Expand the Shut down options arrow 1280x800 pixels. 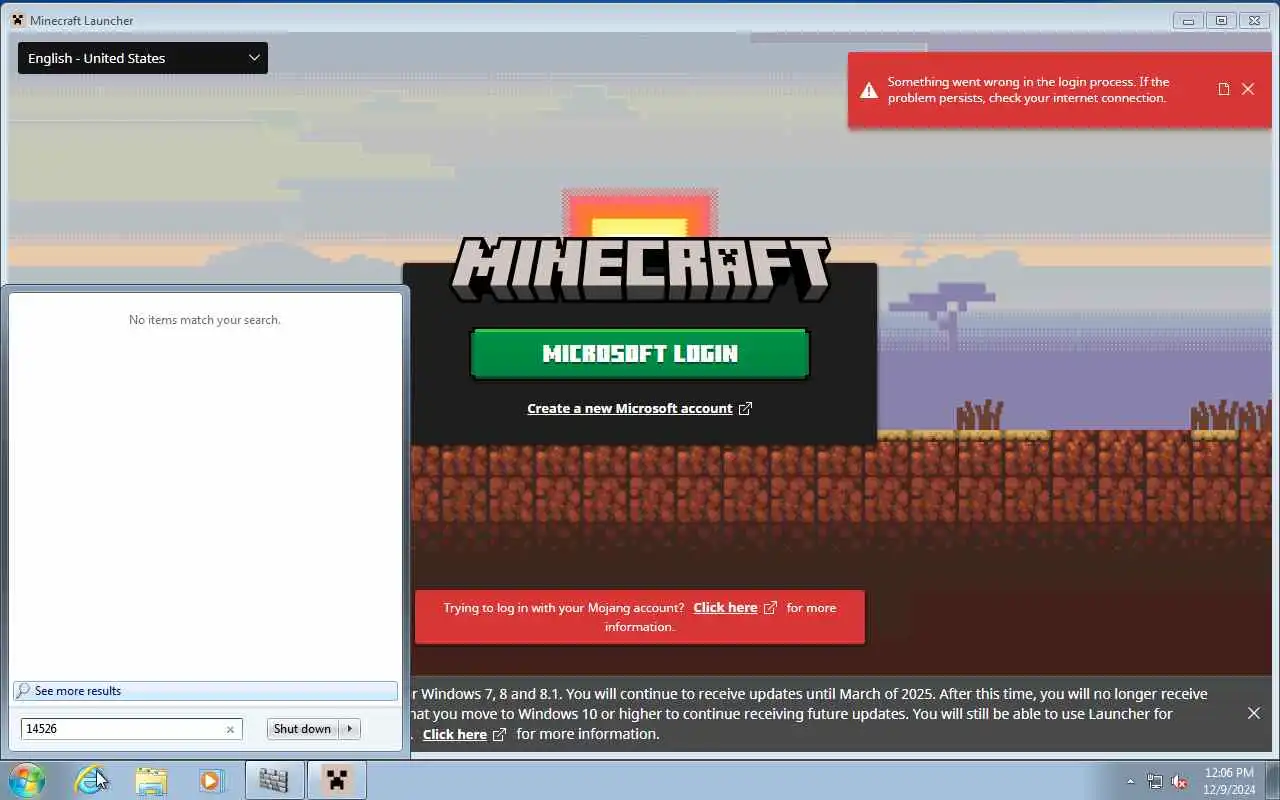coord(350,729)
